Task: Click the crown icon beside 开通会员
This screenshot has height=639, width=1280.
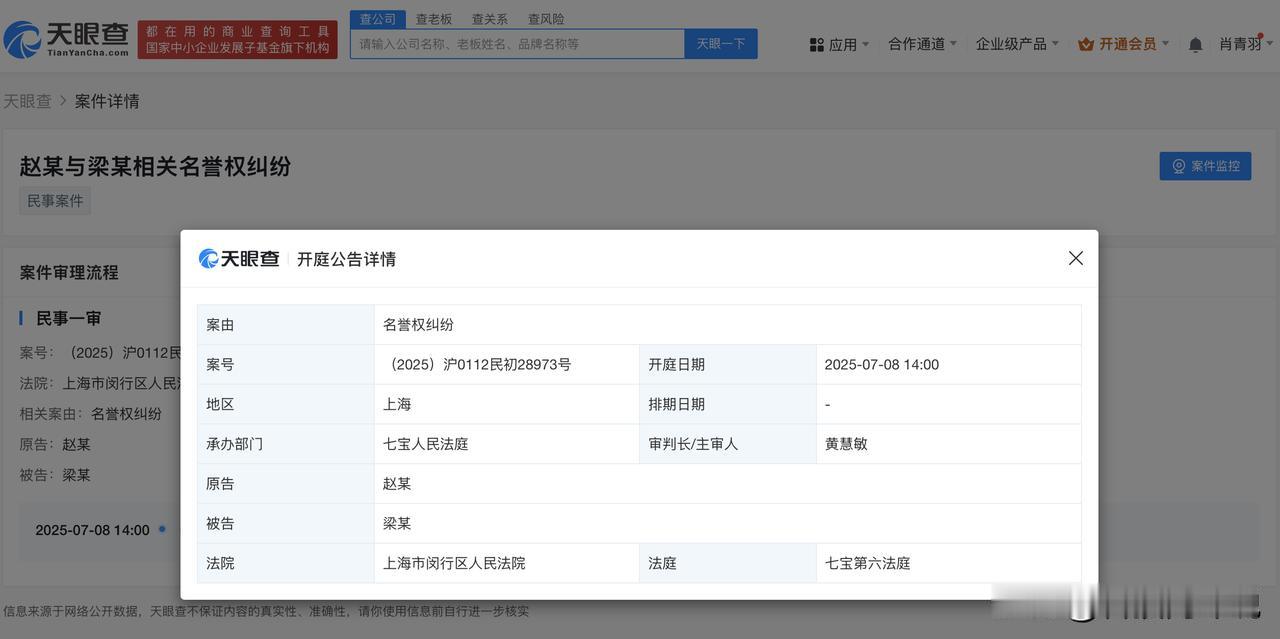Action: [x=1086, y=44]
